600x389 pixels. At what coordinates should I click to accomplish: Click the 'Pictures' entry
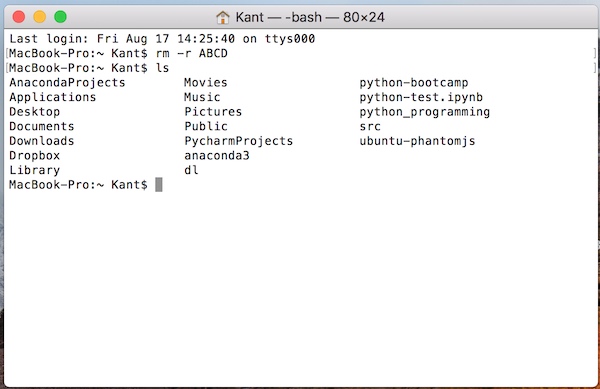point(213,112)
